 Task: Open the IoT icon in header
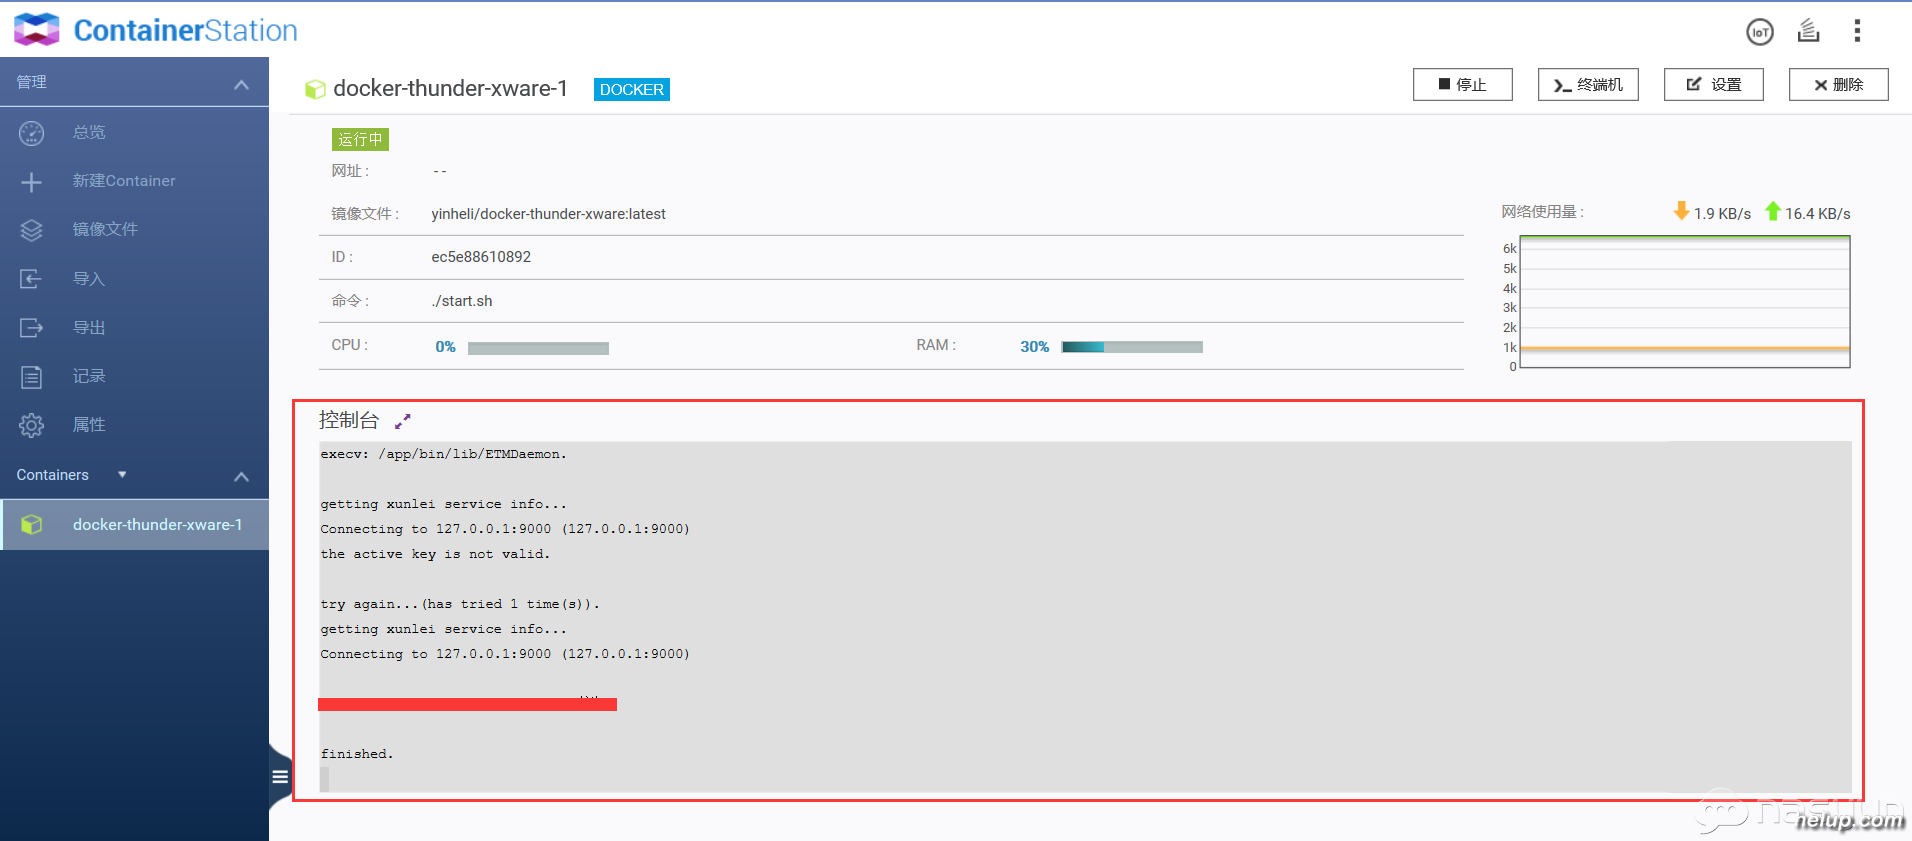point(1759,32)
